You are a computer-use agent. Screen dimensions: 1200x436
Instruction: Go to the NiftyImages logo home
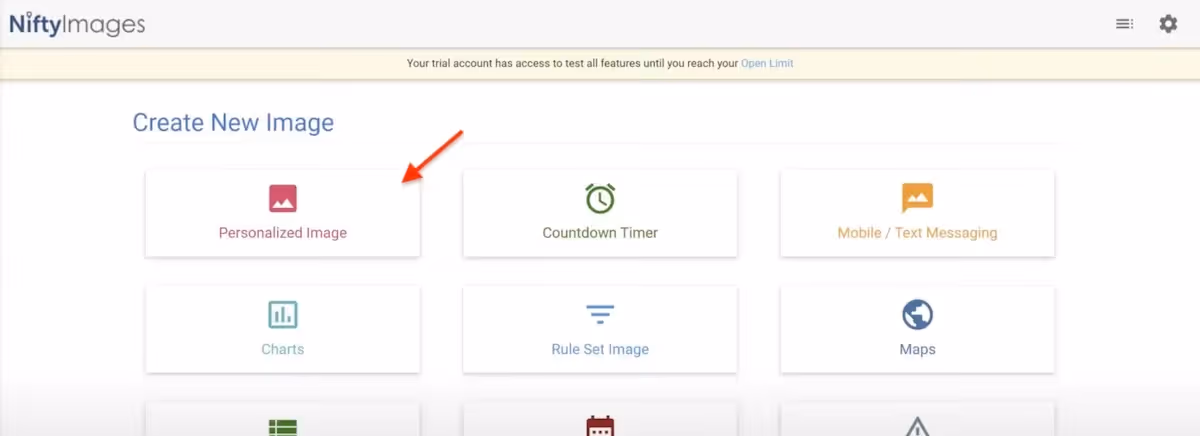77,24
